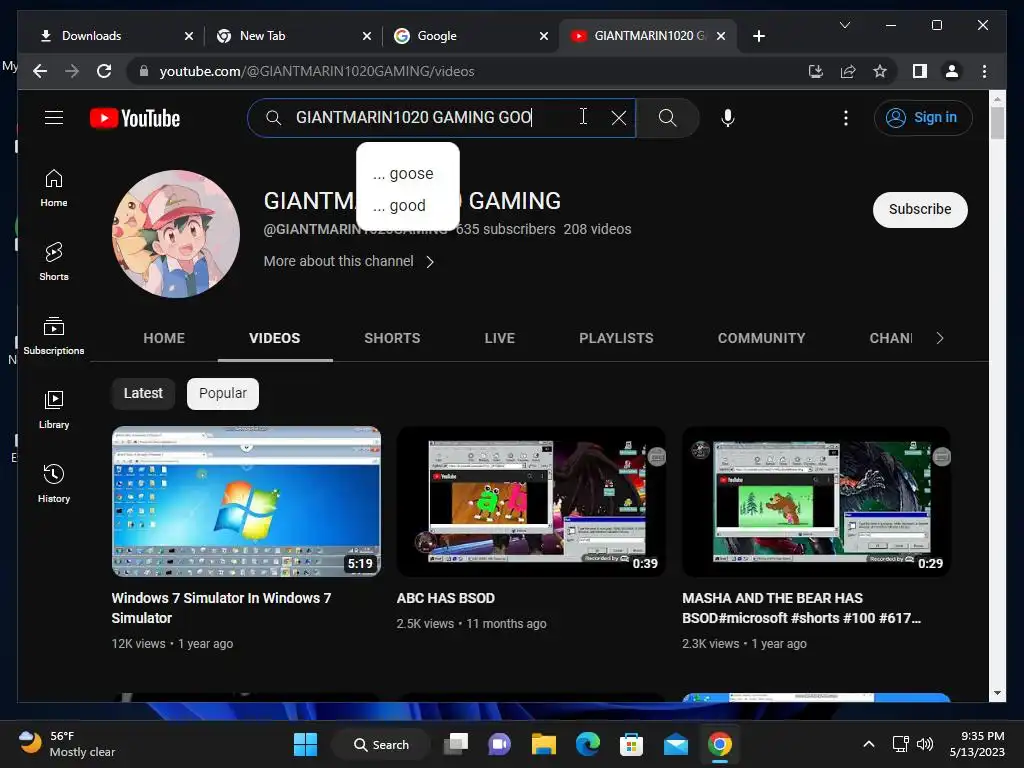Go forward with the browser forward arrow
Screen dimensions: 1024x768
pyautogui.click(x=72, y=71)
